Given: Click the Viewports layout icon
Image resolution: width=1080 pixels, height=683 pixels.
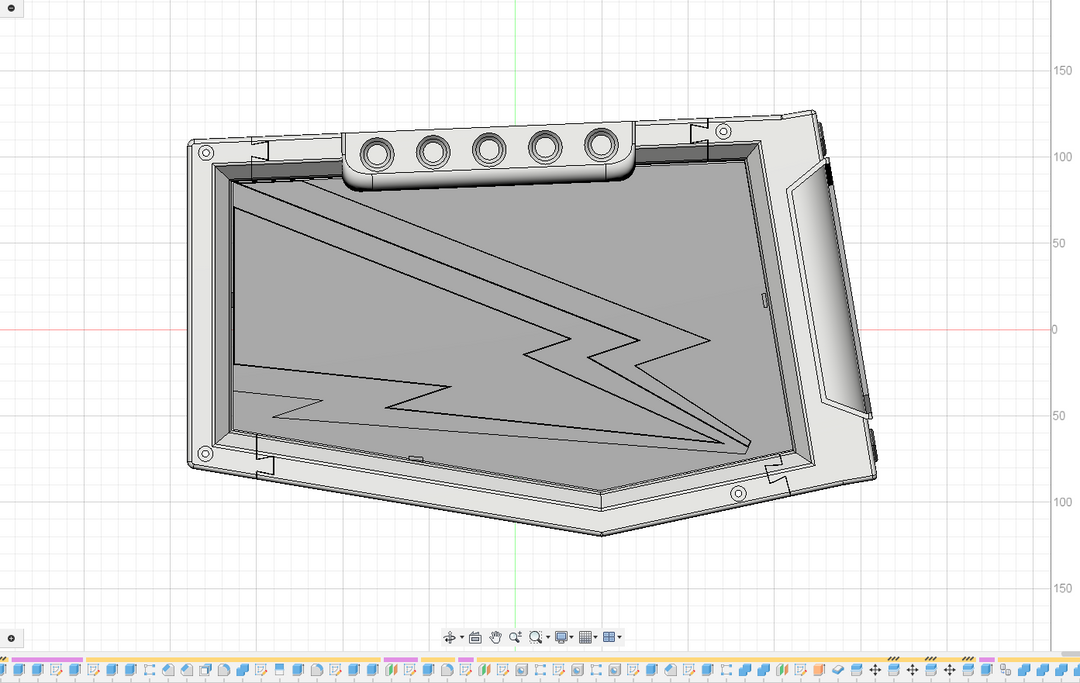Looking at the screenshot, I should (x=608, y=637).
